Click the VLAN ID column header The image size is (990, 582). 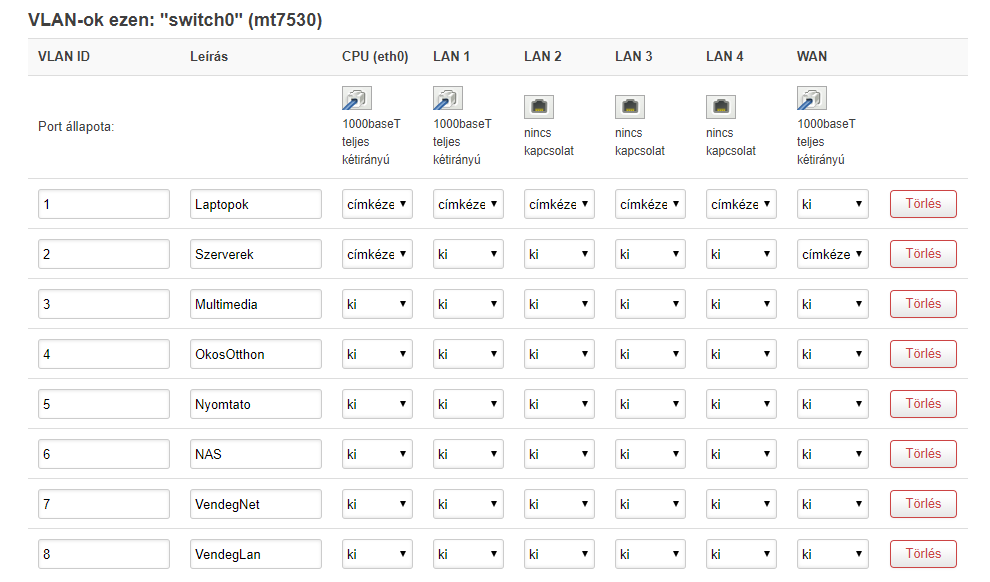tap(64, 56)
